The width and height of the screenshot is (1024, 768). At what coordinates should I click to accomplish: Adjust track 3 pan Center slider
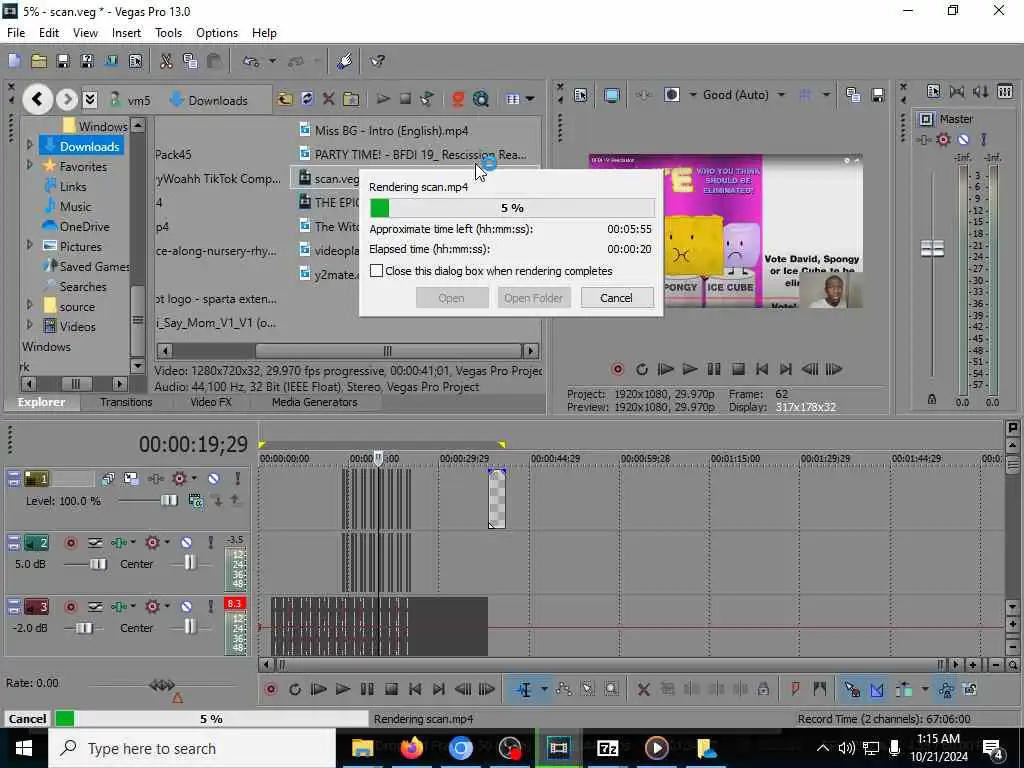[x=189, y=627]
